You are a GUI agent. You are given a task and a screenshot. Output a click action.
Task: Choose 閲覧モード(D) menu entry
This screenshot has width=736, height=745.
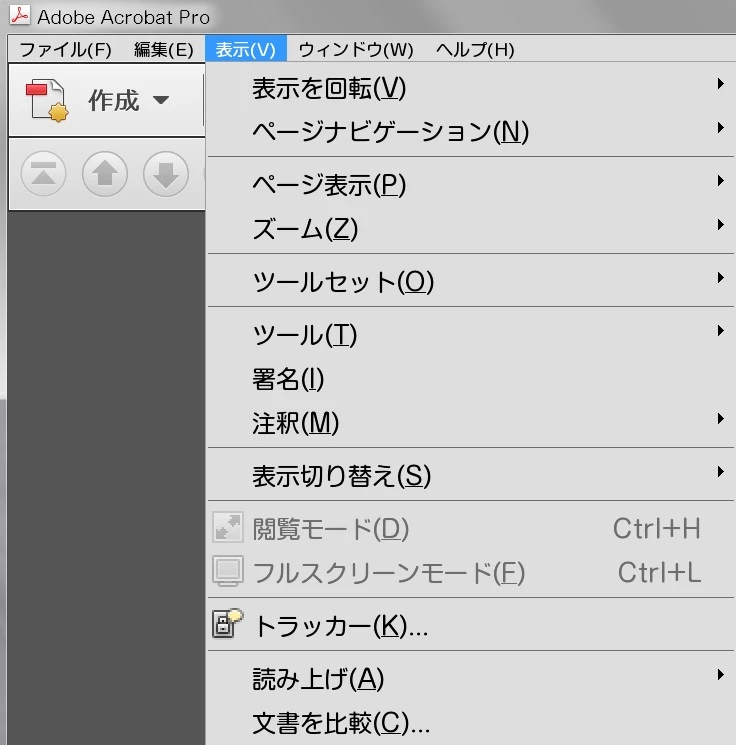(471, 528)
